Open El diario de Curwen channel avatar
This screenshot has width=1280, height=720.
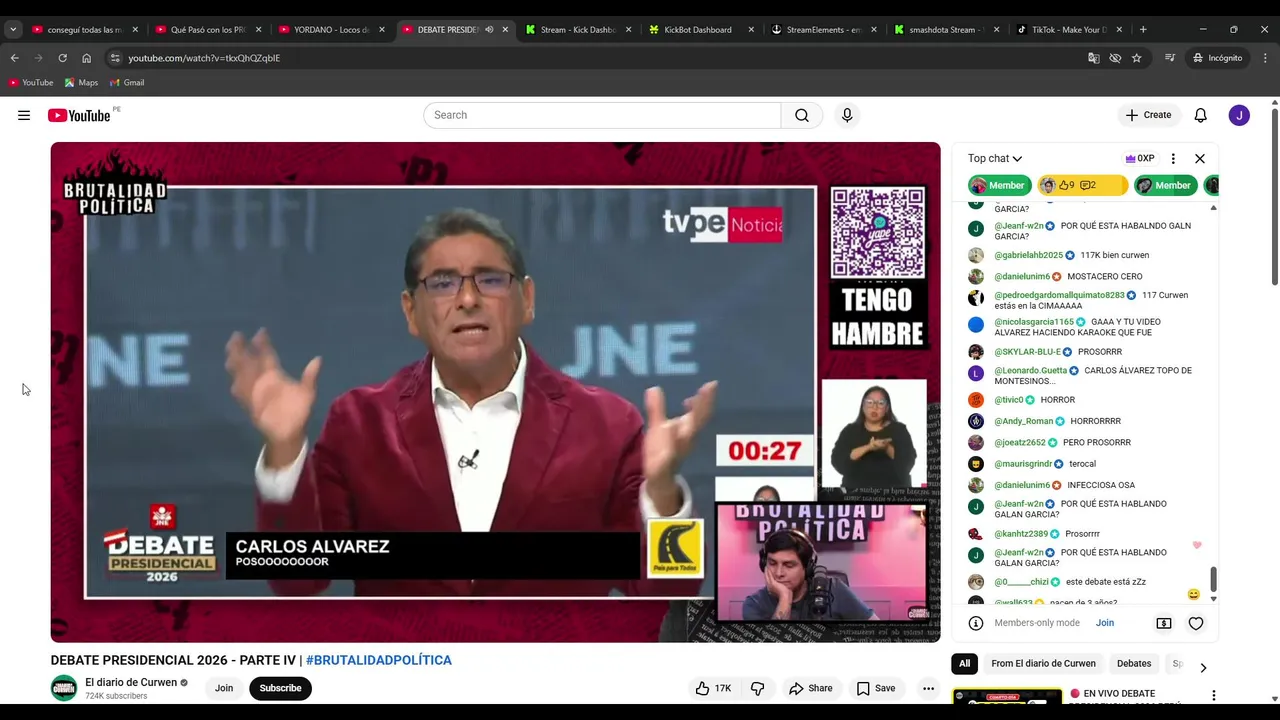pyautogui.click(x=64, y=688)
